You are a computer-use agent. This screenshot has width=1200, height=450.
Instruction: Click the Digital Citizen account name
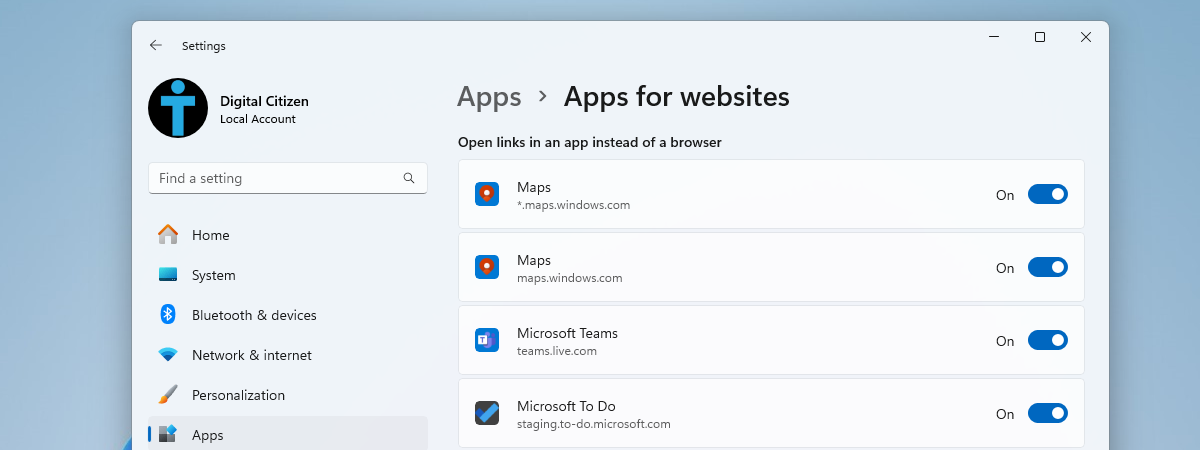click(x=264, y=101)
